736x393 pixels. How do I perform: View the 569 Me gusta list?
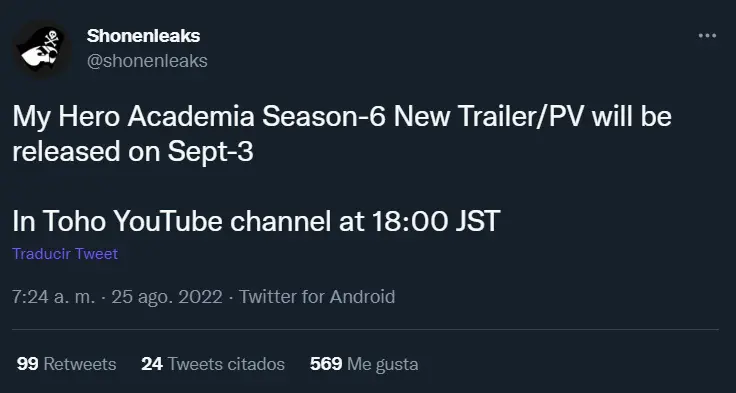364,364
